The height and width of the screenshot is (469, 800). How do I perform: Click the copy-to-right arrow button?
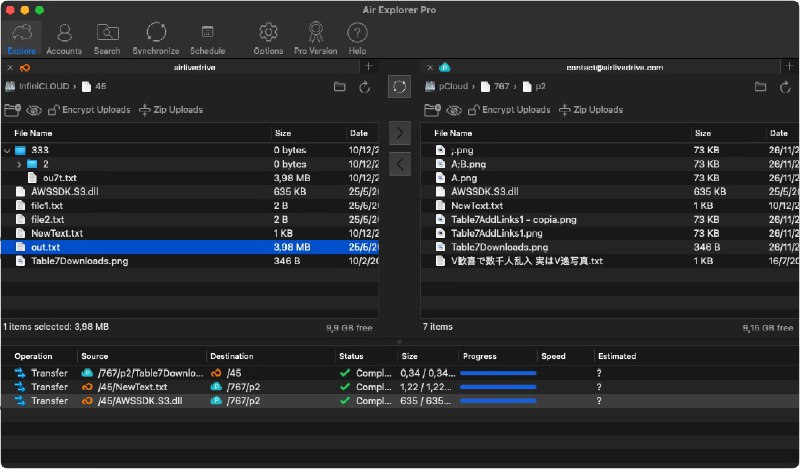click(x=399, y=133)
